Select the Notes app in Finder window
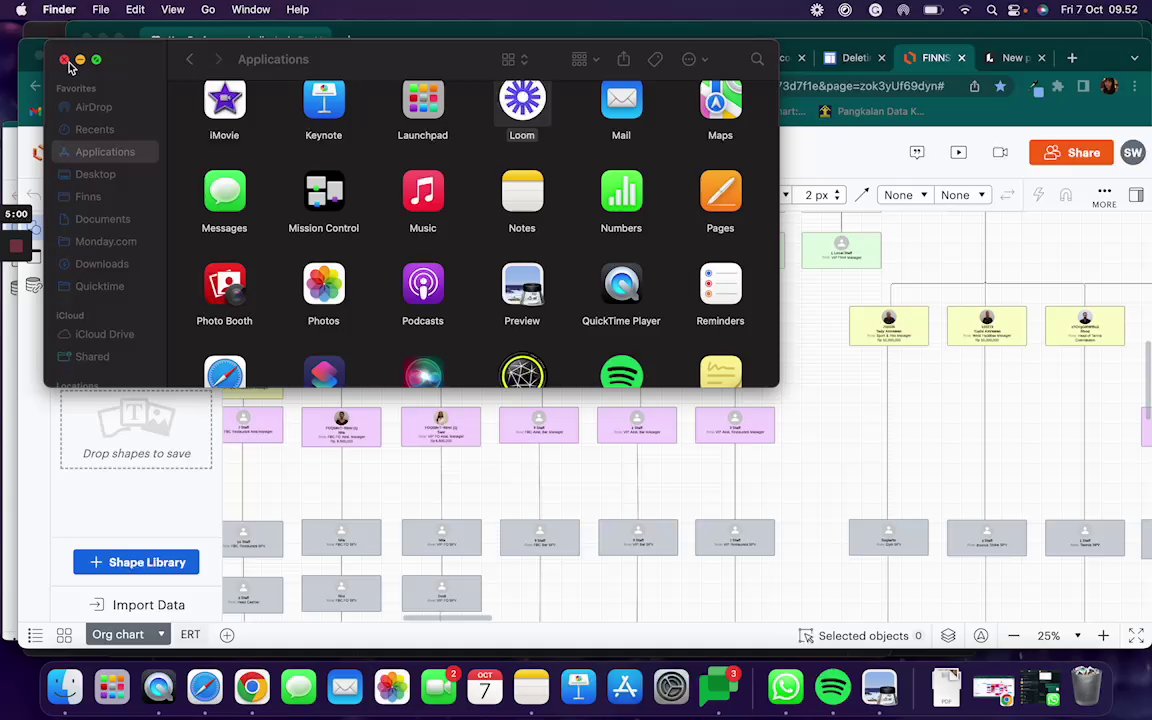This screenshot has height=720, width=1152. [x=522, y=191]
